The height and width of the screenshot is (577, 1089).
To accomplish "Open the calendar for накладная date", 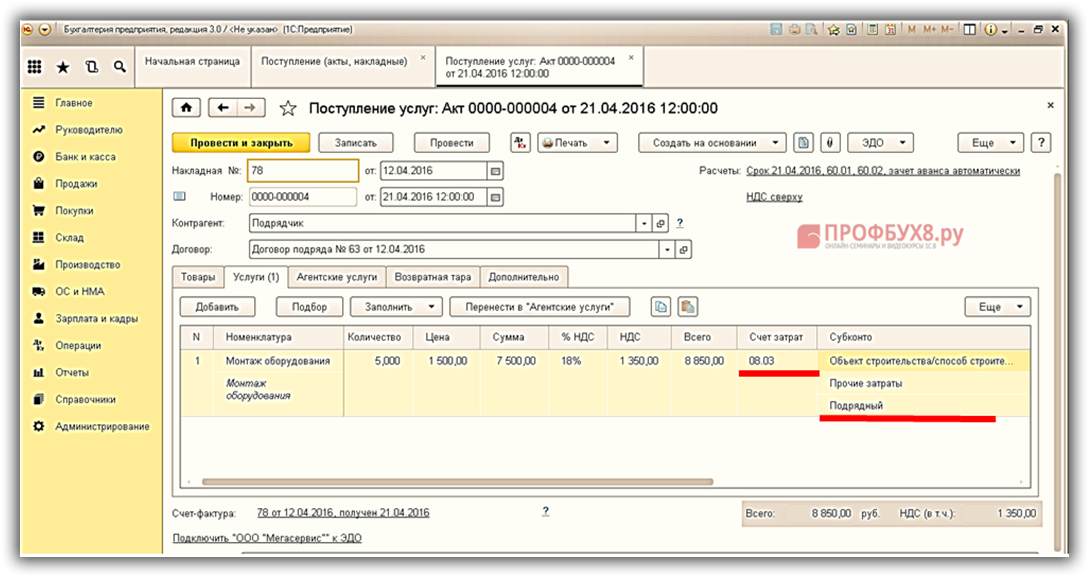I will point(495,171).
